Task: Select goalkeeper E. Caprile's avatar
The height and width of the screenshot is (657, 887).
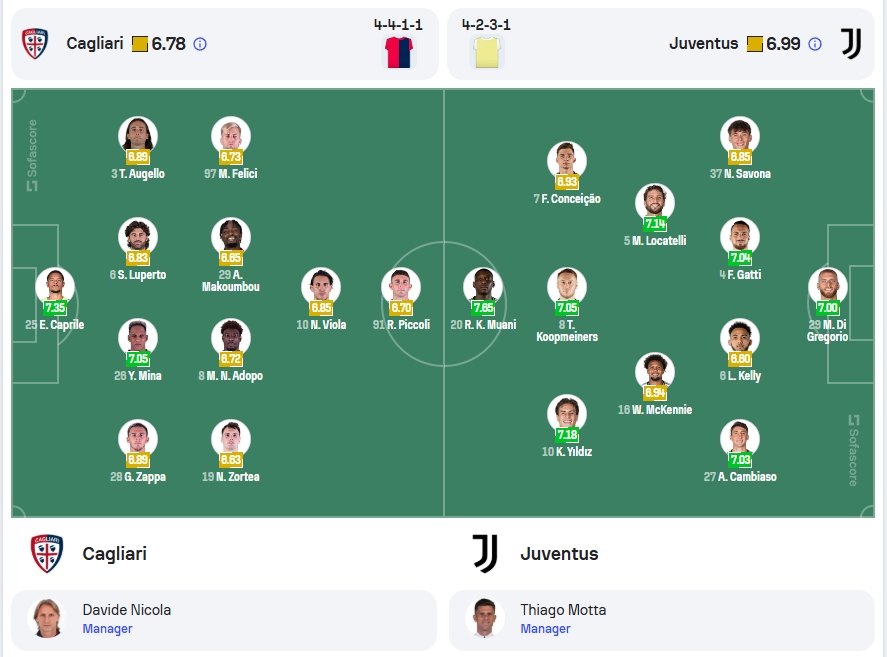Action: coord(55,287)
